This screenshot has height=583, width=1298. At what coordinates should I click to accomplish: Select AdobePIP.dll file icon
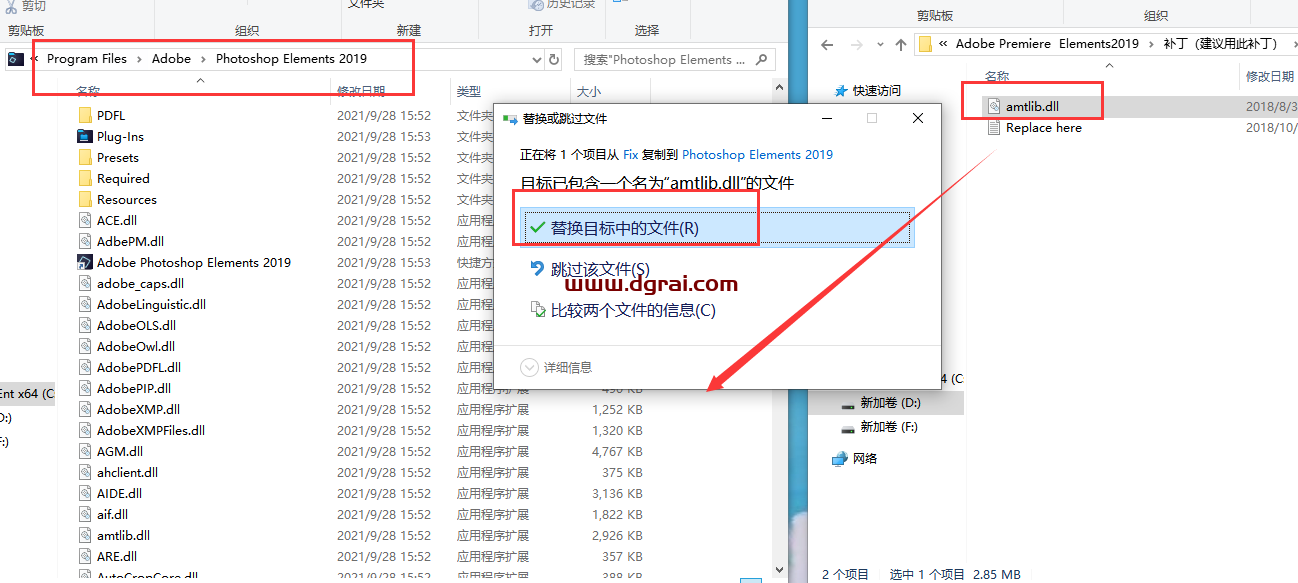[x=85, y=389]
